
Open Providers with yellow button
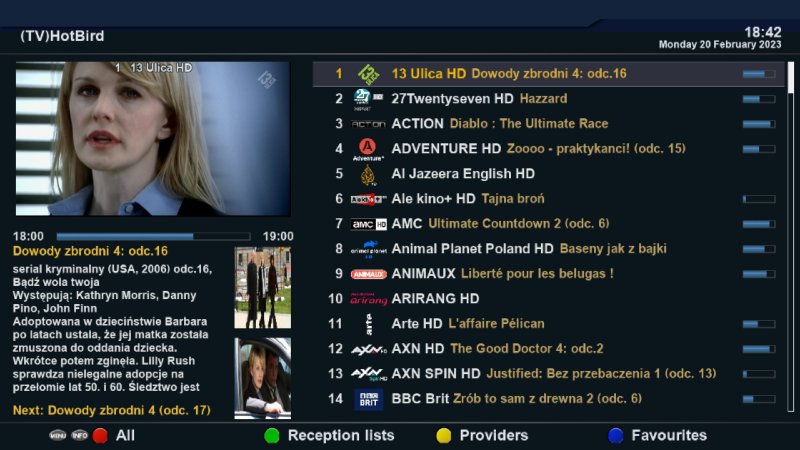pos(444,436)
